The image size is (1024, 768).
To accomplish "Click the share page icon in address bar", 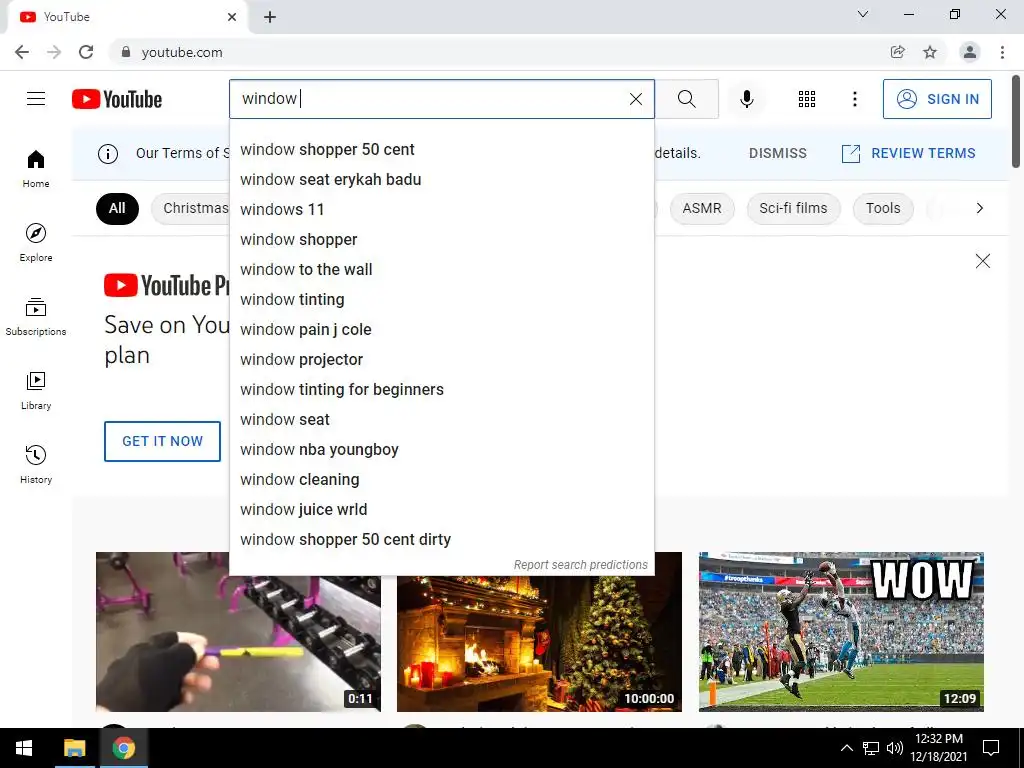I will (x=898, y=52).
